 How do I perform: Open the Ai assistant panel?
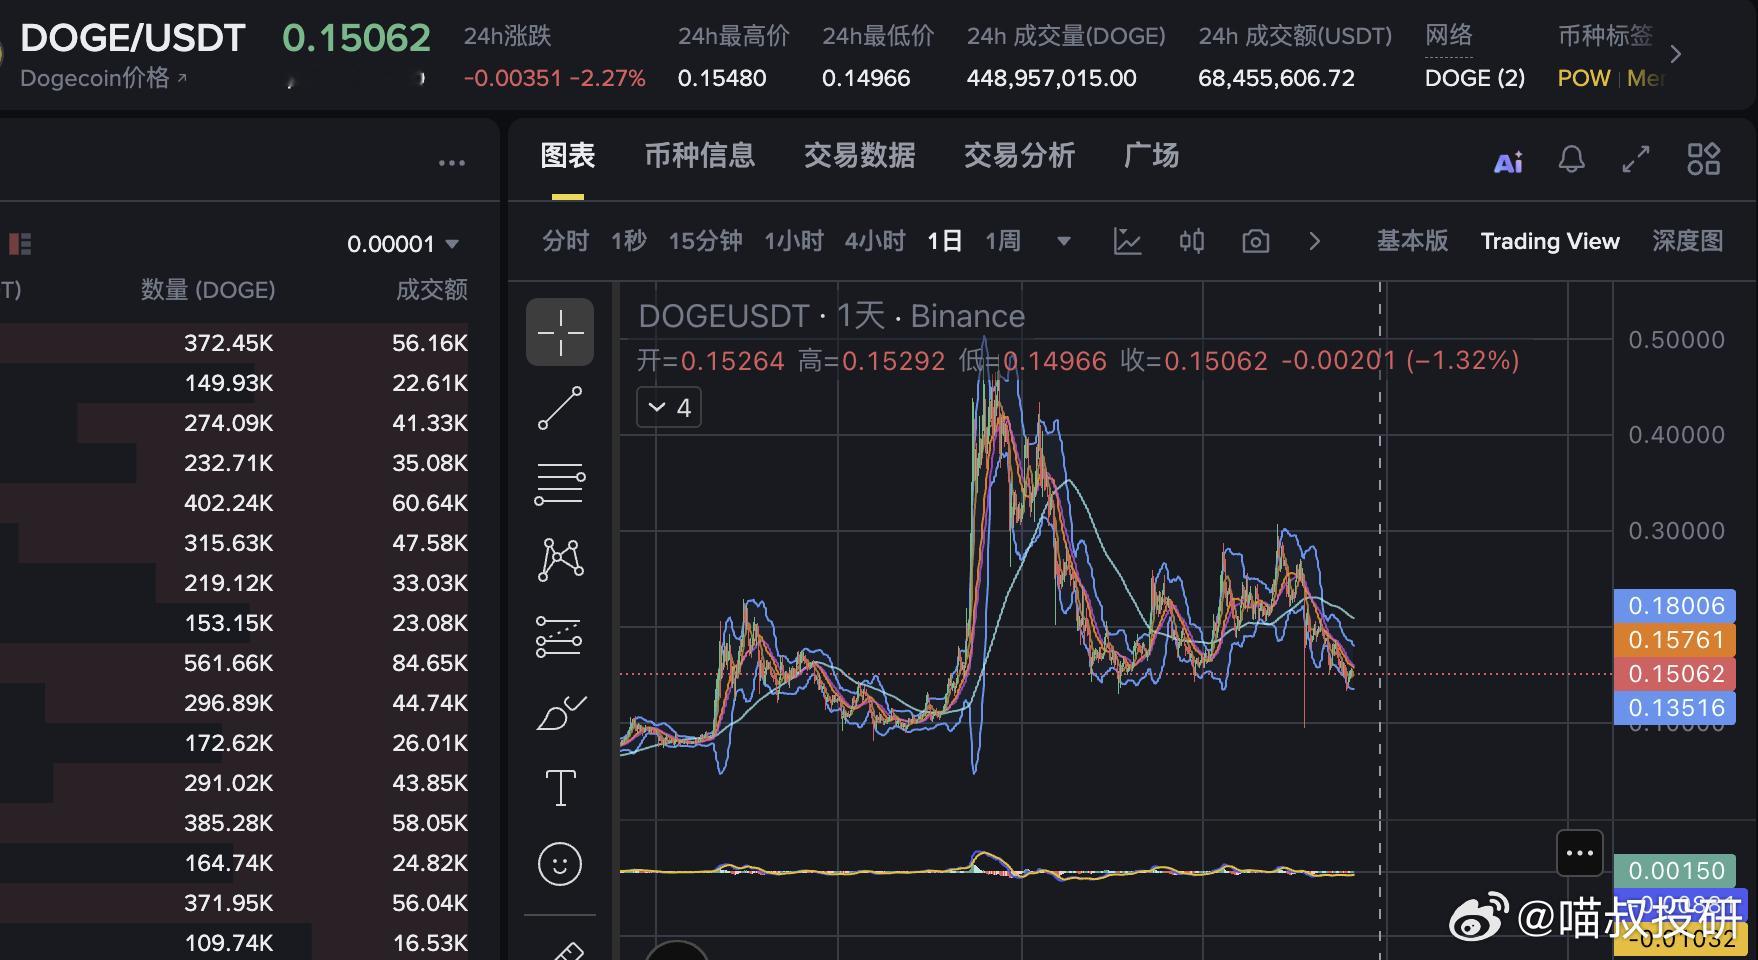coord(1508,160)
